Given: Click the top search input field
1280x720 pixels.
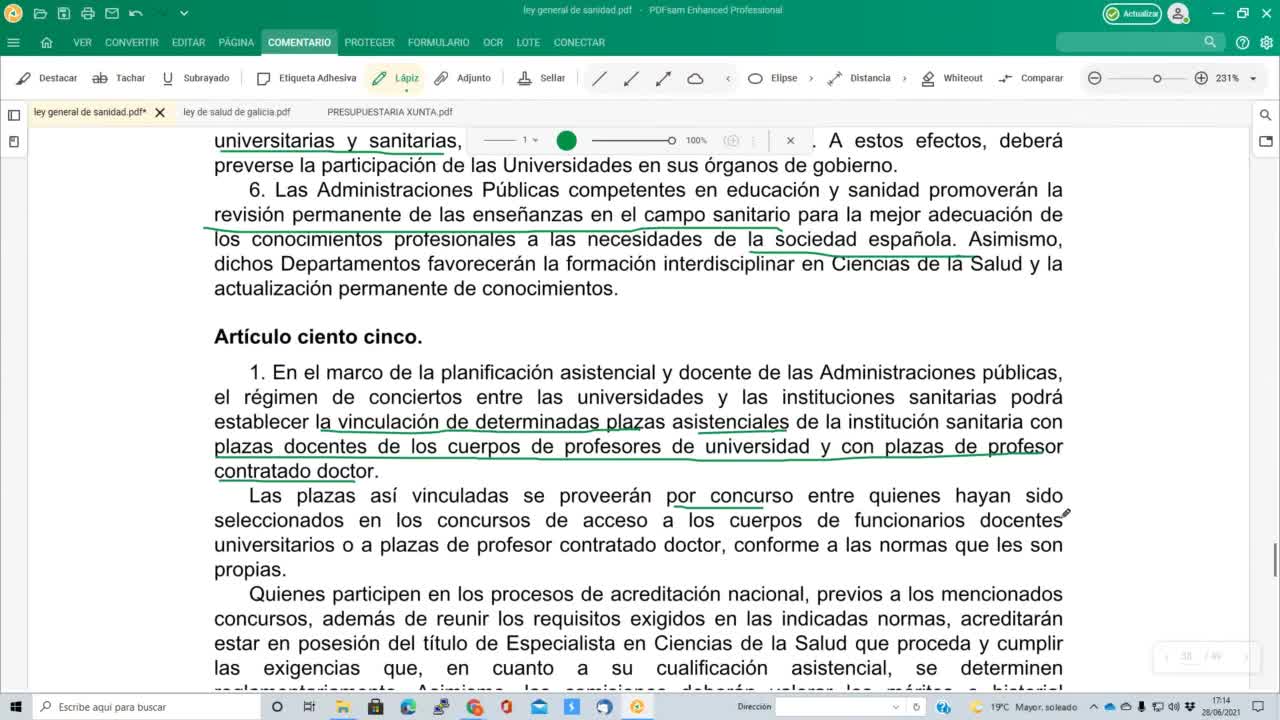Looking at the screenshot, I should pyautogui.click(x=1140, y=42).
